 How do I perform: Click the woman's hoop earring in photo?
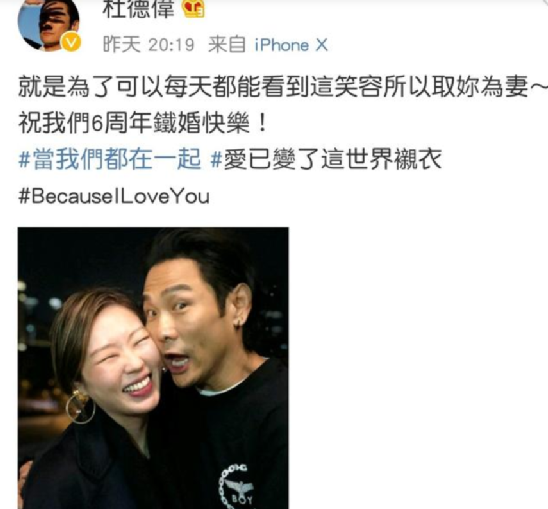[x=80, y=405]
